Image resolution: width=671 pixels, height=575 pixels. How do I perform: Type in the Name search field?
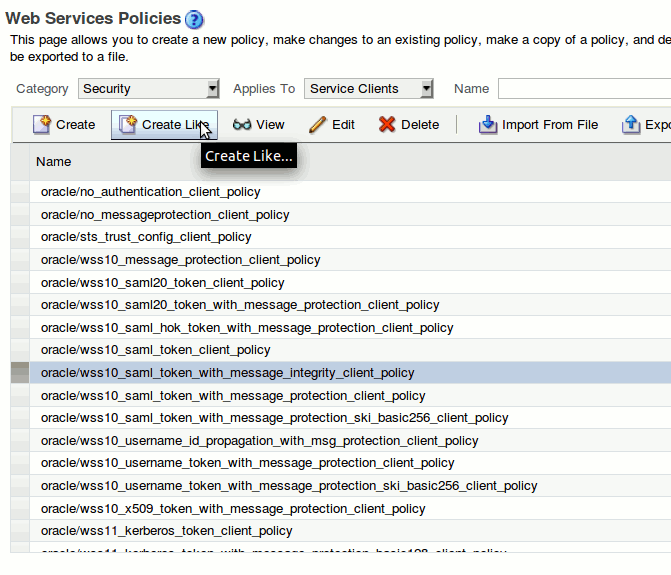pos(584,89)
